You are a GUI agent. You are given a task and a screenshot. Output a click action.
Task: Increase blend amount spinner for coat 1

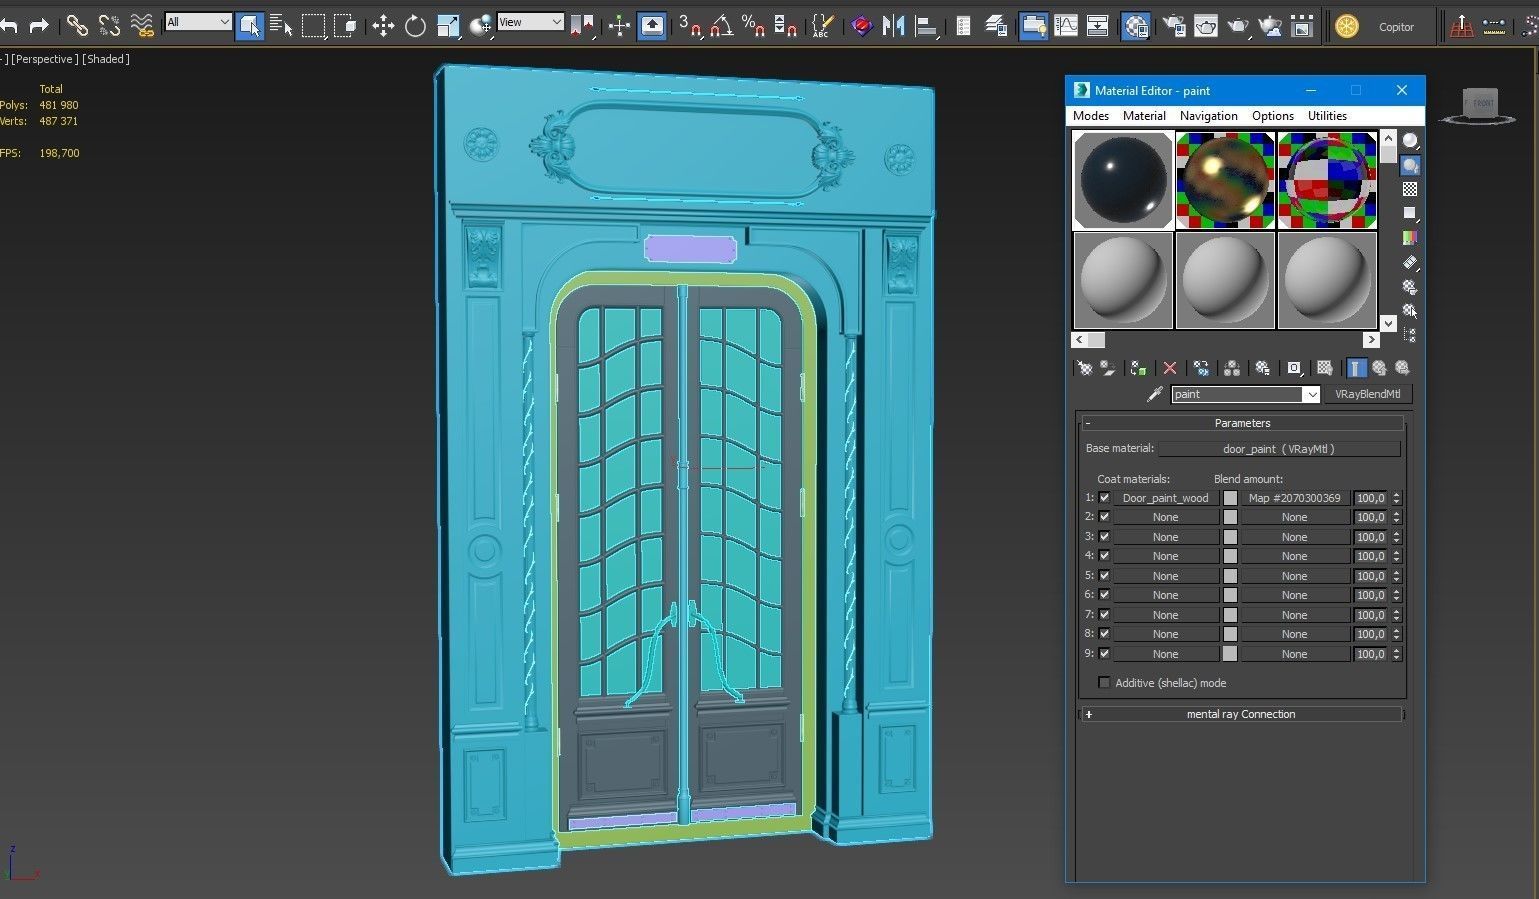pyautogui.click(x=1397, y=495)
